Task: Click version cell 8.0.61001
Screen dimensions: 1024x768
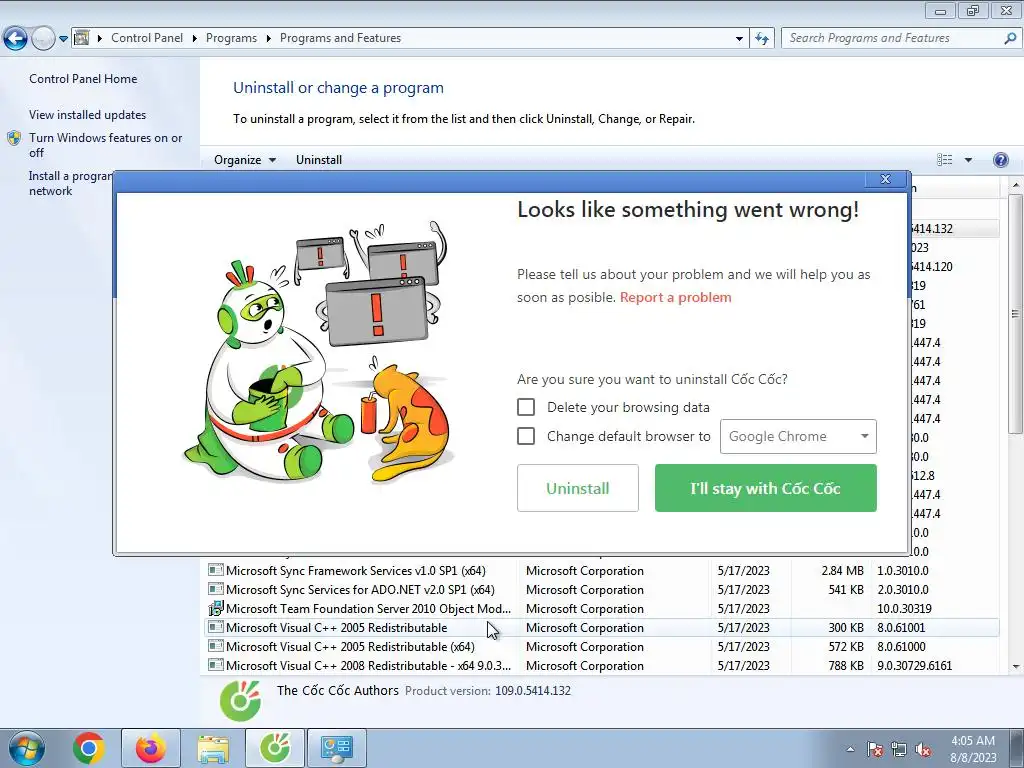Action: pos(901,628)
